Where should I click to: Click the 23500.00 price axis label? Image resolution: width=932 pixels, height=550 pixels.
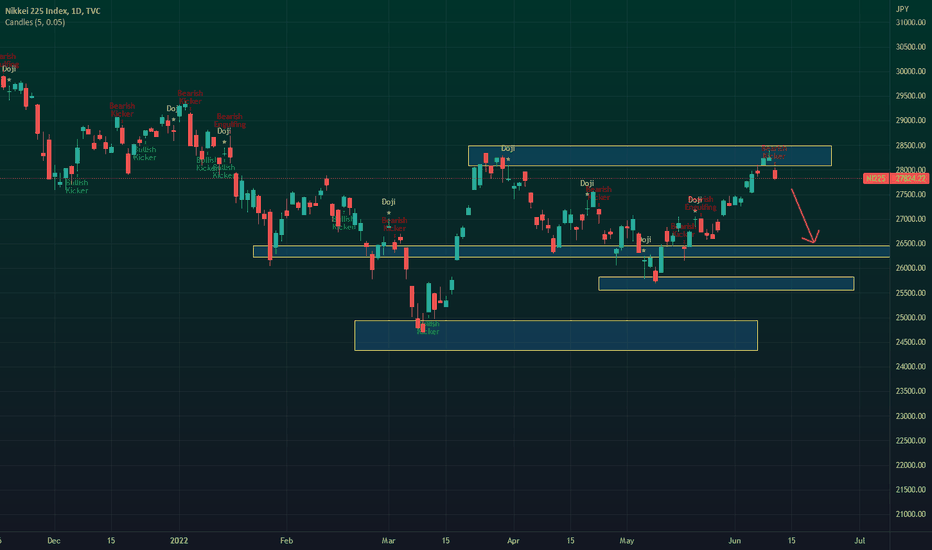pos(911,391)
